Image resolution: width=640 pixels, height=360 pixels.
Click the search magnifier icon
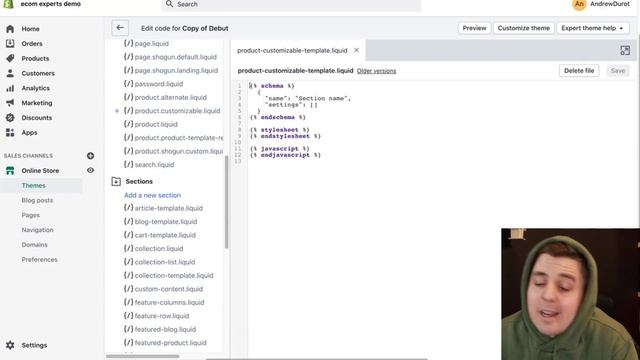169,4
